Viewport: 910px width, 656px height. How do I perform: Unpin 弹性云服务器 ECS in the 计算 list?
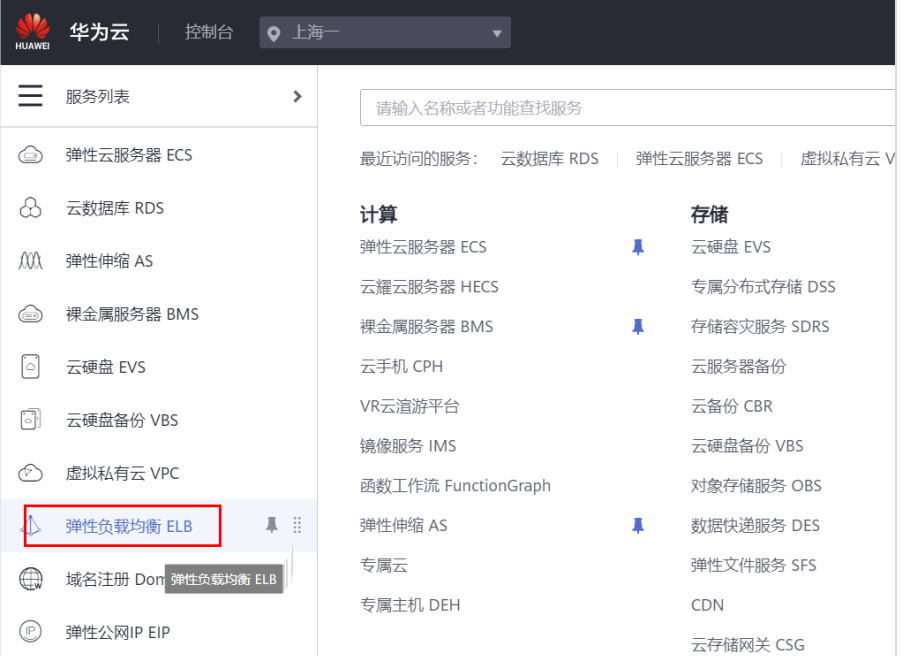tap(638, 247)
